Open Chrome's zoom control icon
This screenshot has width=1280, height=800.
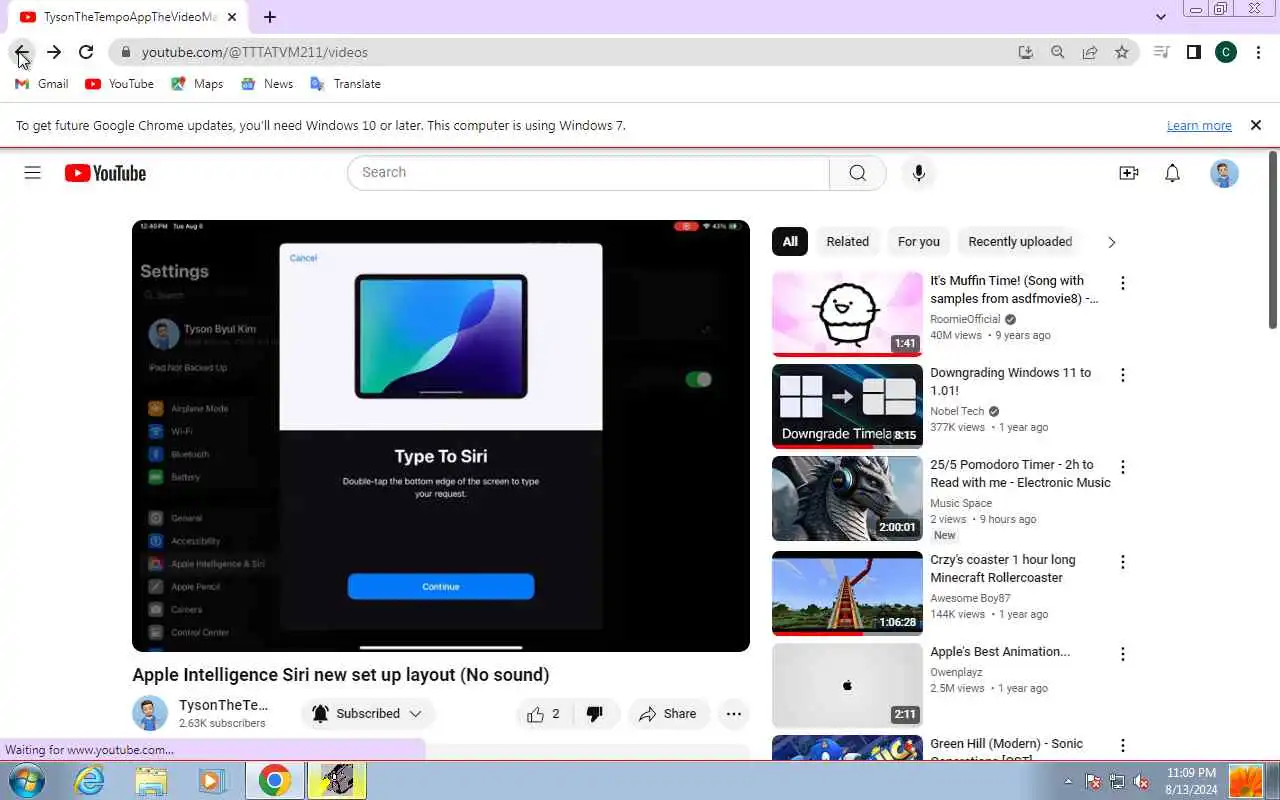[1058, 52]
